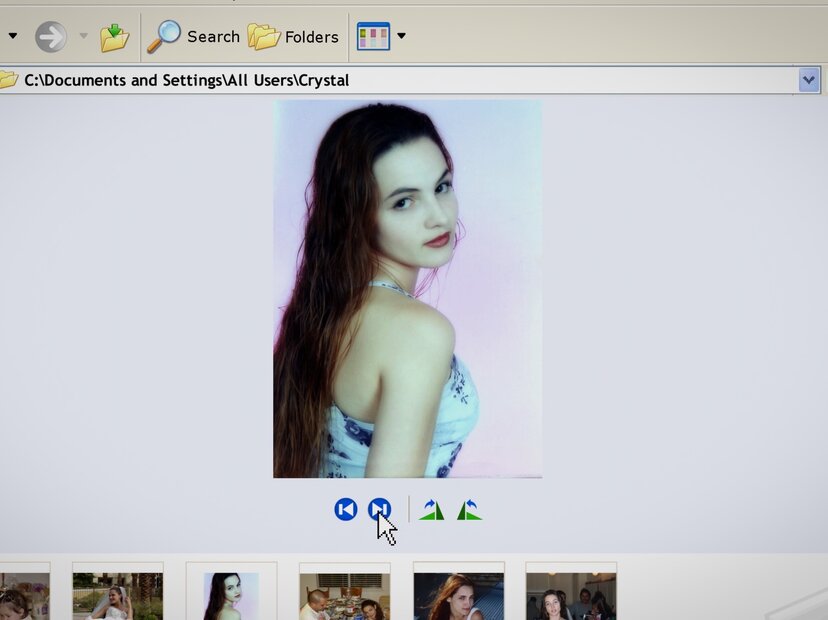Go up one folder level

coord(115,37)
